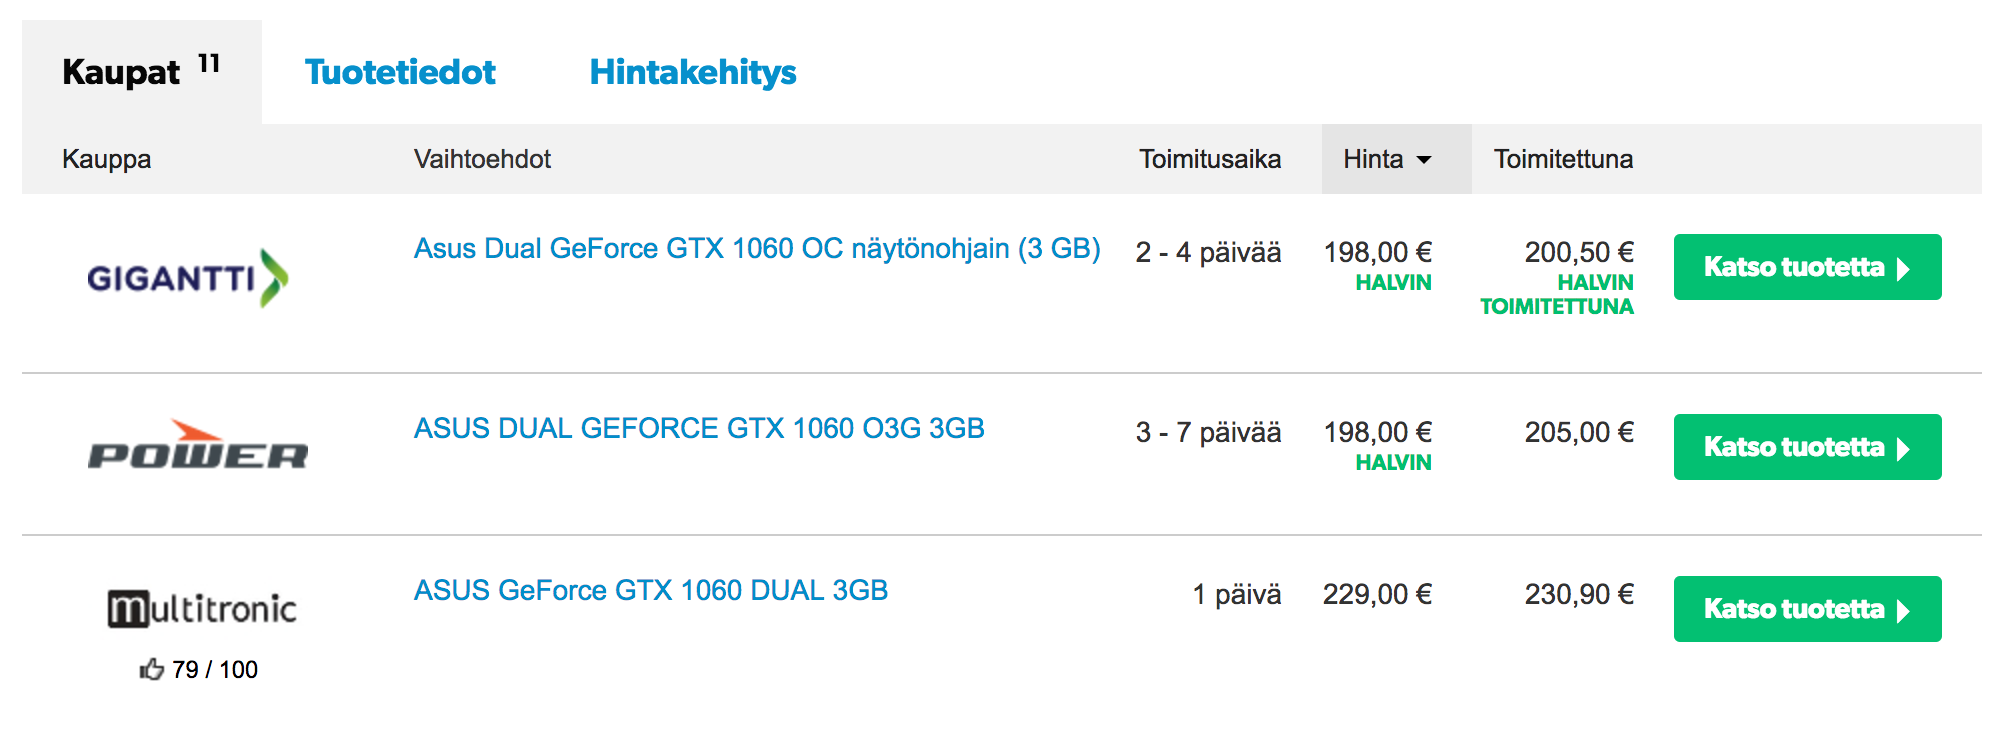Viewport: 1996px width, 734px height.
Task: Sort by the Toimitusaika column header
Action: click(x=1210, y=159)
